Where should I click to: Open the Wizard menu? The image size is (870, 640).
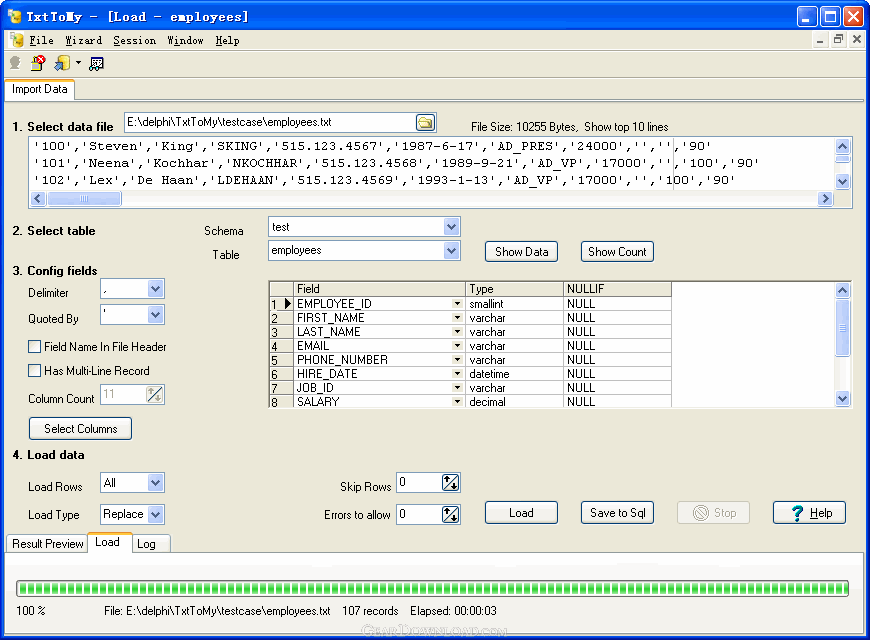[84, 41]
